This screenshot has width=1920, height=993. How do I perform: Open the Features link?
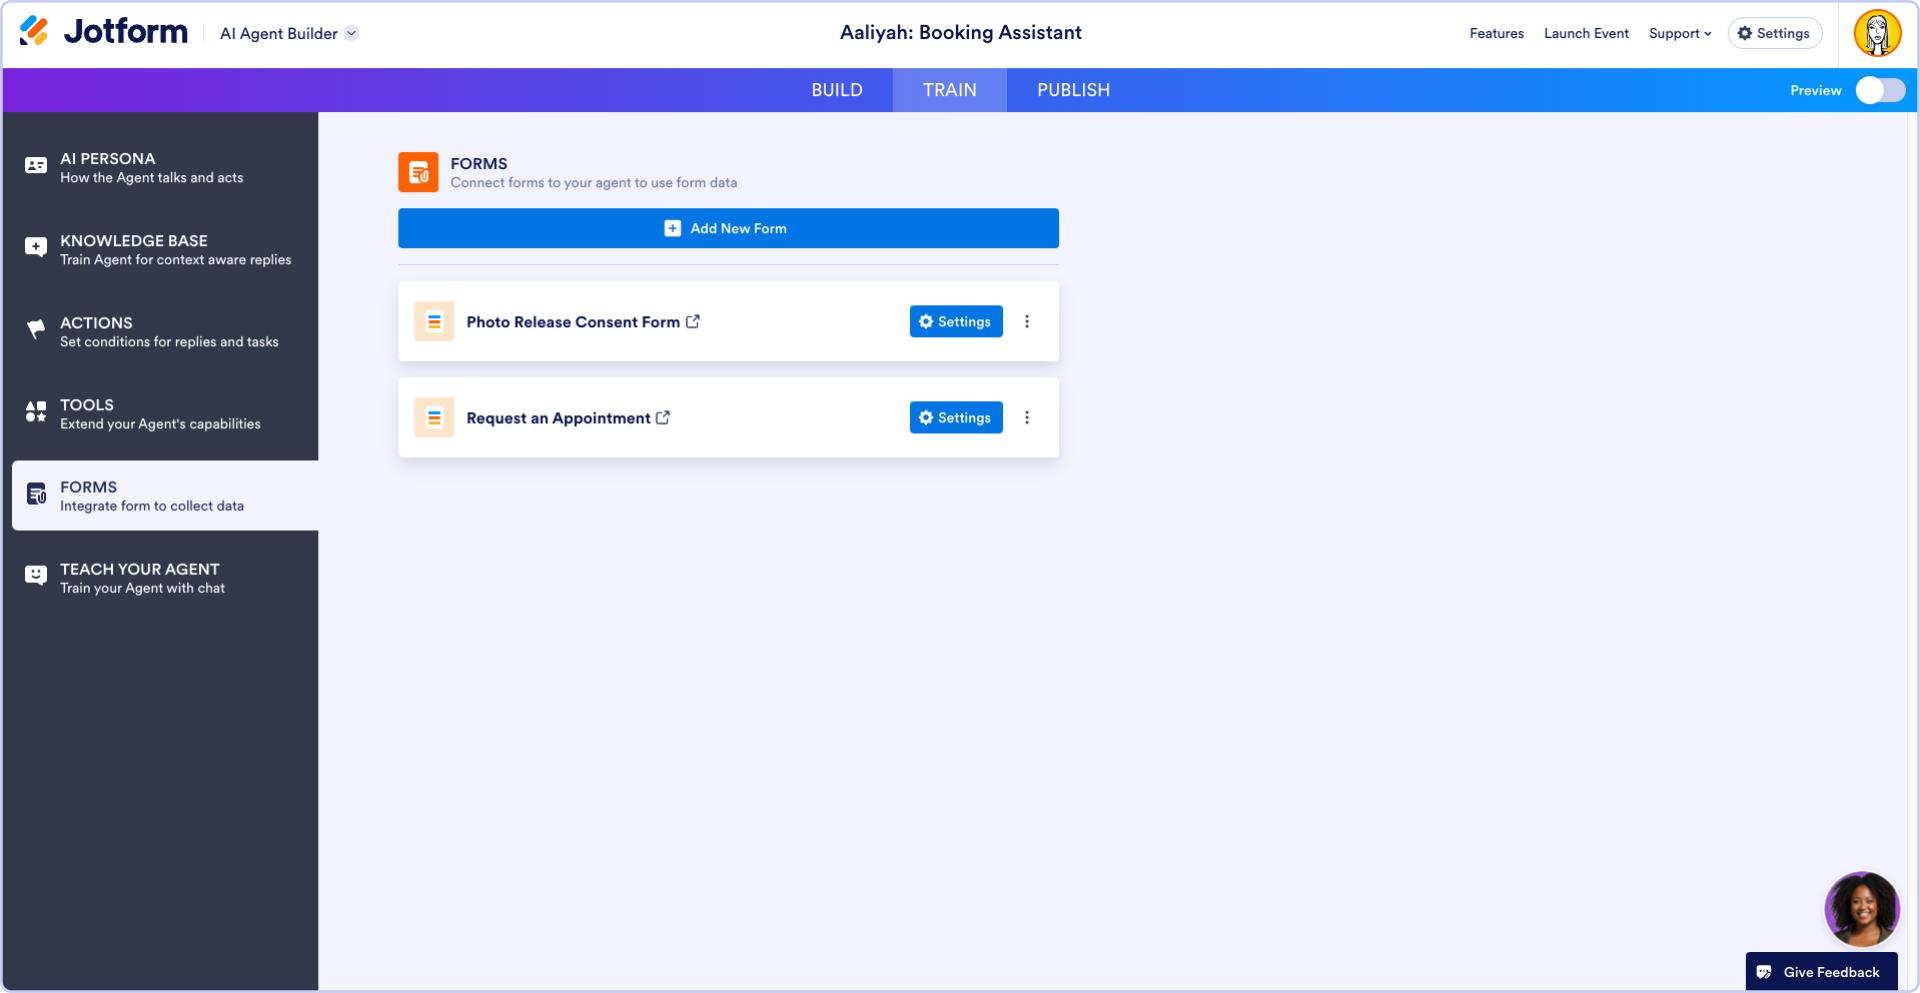point(1496,33)
